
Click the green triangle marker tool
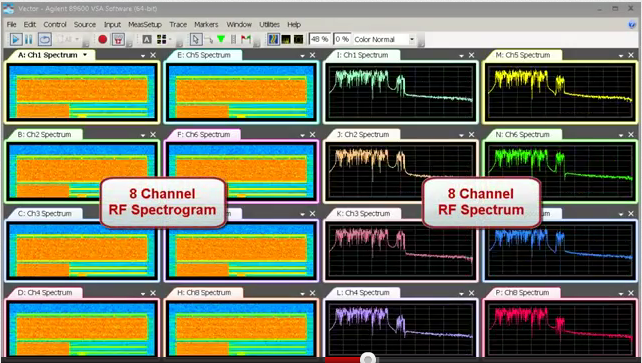(x=221, y=39)
